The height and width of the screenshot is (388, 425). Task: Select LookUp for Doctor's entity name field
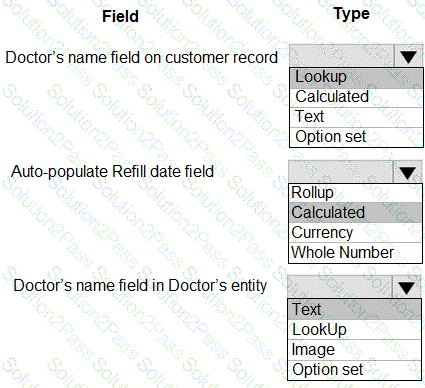(354, 330)
